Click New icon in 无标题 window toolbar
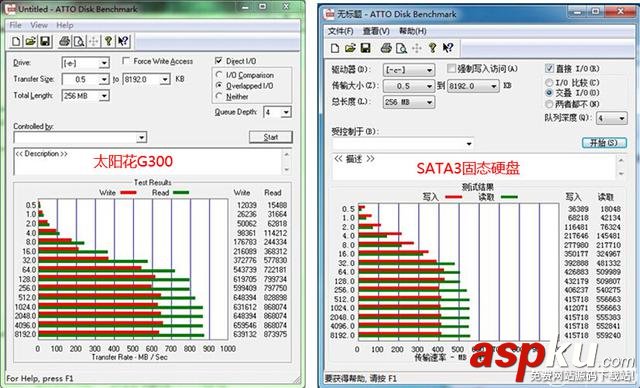Screen dimensions: 640x388 click(335, 48)
